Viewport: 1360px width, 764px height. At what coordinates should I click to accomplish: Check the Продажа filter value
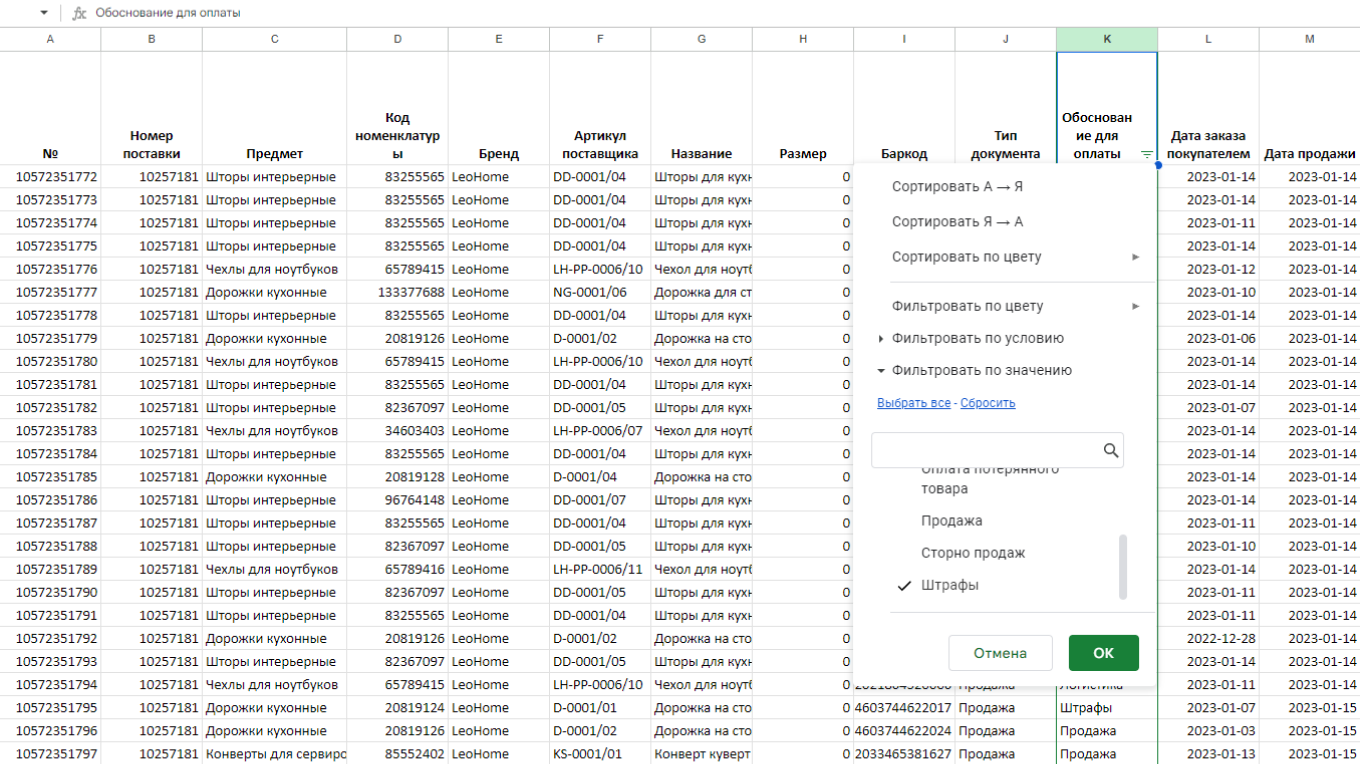point(951,521)
